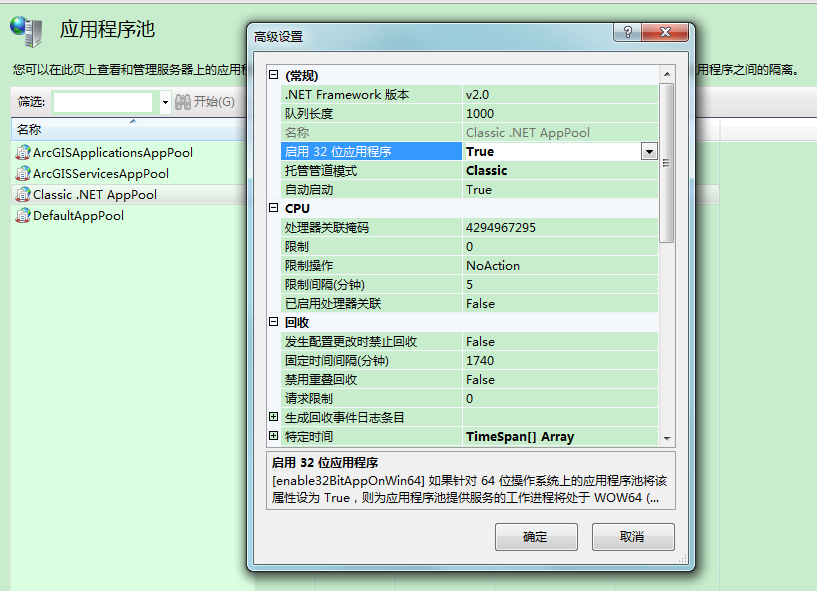This screenshot has height=591, width=817.
Task: Click the 取消 button
Action: (x=632, y=537)
